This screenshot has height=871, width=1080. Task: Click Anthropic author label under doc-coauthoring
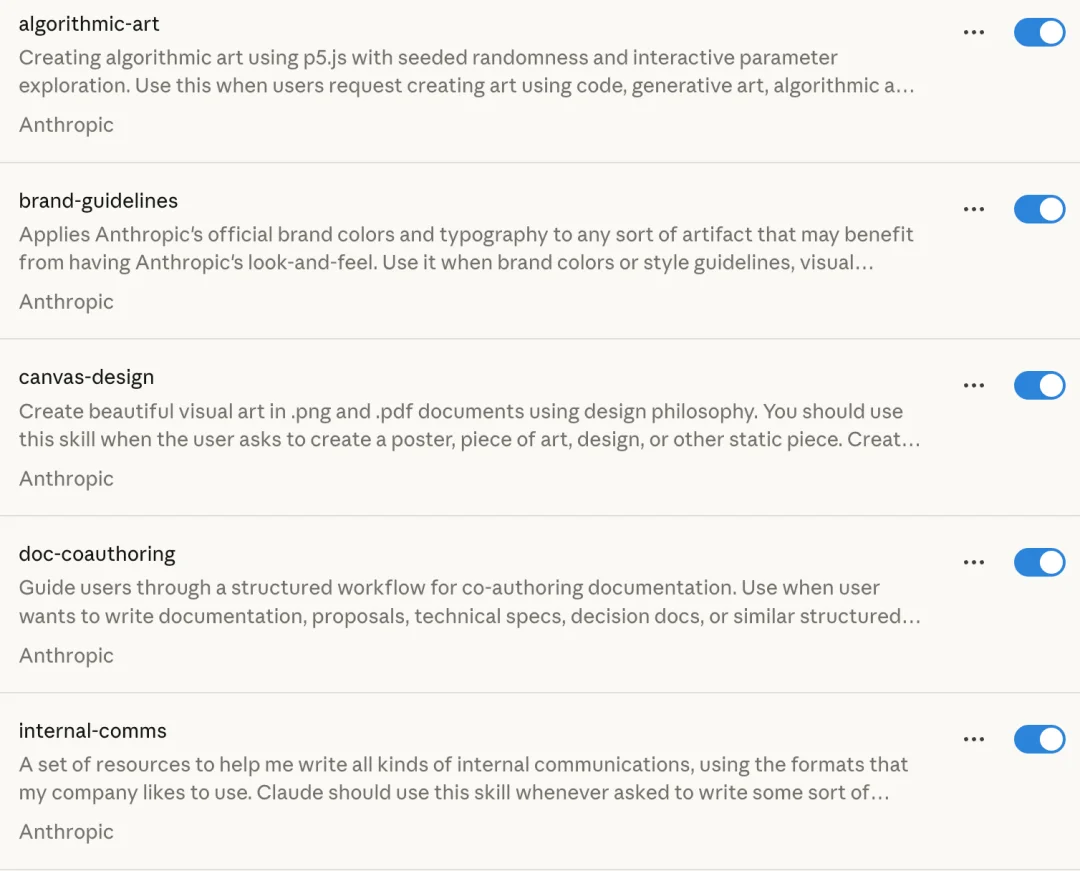pos(66,656)
